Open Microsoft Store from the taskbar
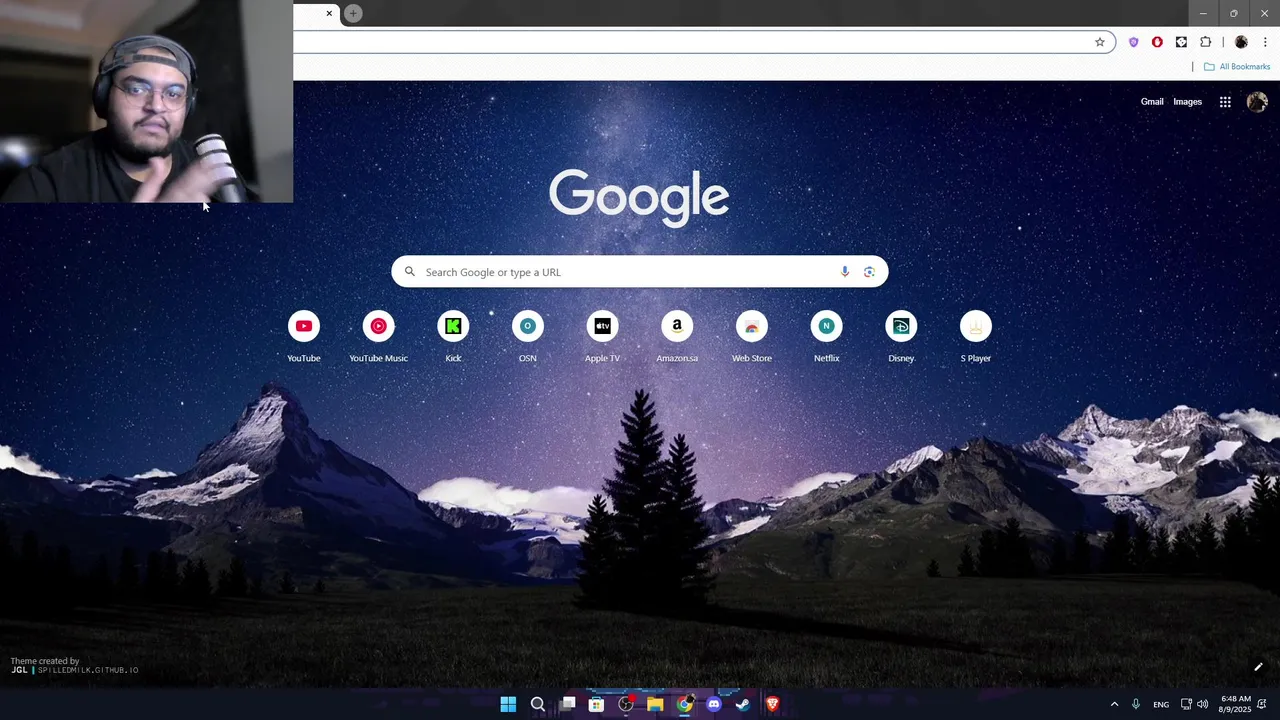The width and height of the screenshot is (1280, 720). coord(596,704)
